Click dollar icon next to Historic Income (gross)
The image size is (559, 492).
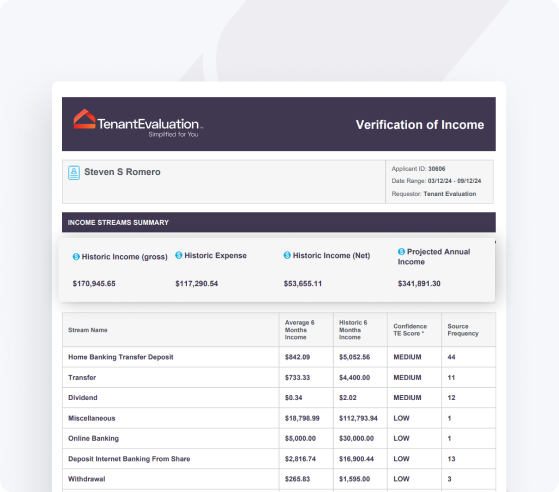click(76, 257)
